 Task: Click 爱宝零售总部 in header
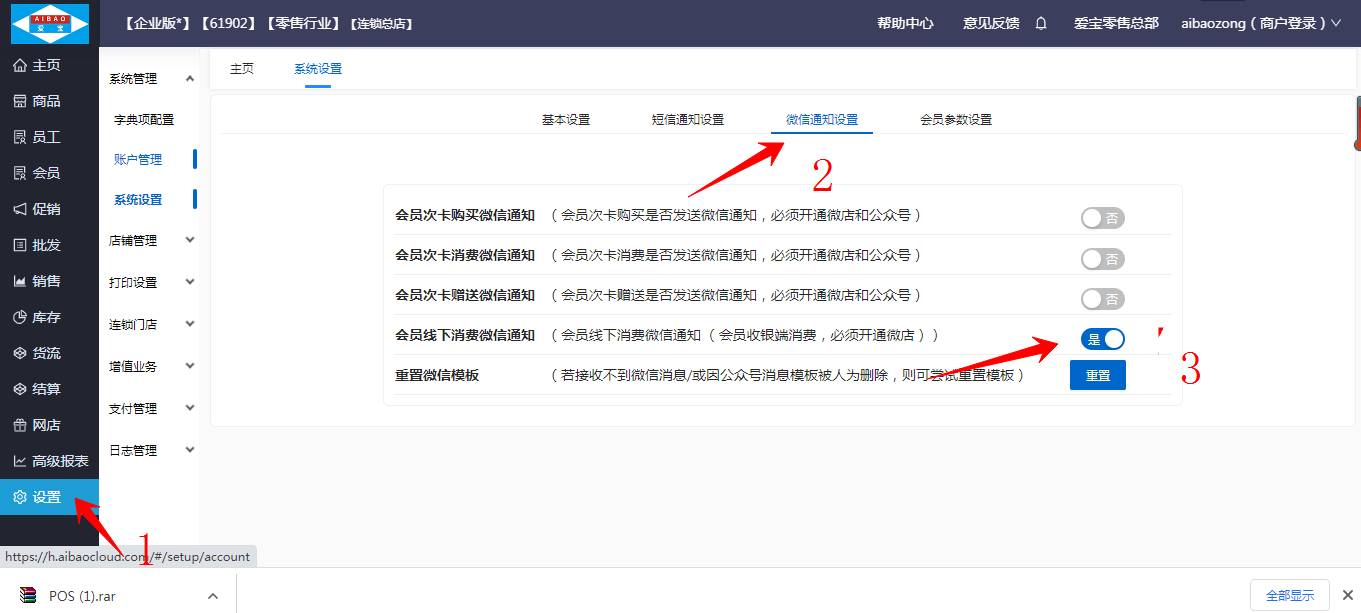(x=1116, y=23)
